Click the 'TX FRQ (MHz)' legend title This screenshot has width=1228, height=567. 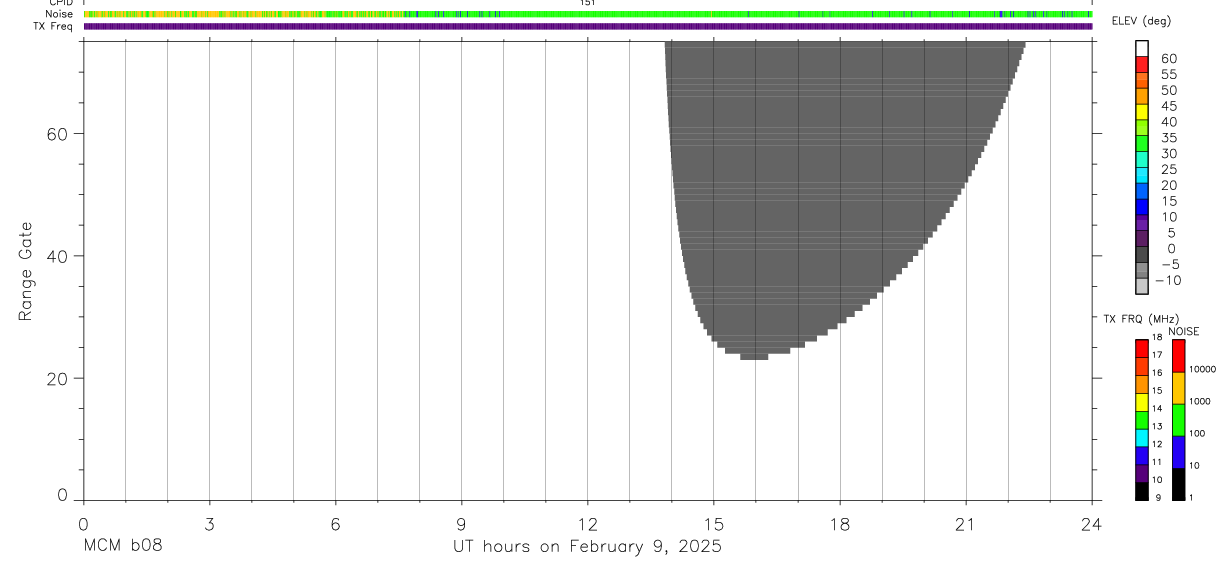coord(1141,319)
